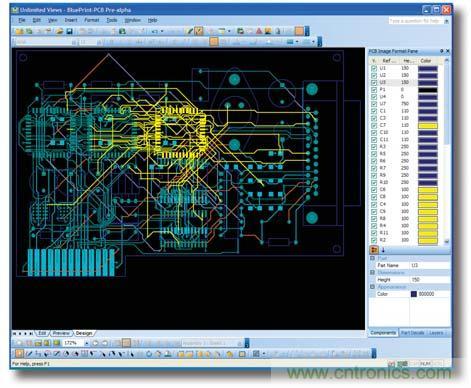Click the Height value field showing 150
This screenshot has width=471, height=388.
coord(429,280)
